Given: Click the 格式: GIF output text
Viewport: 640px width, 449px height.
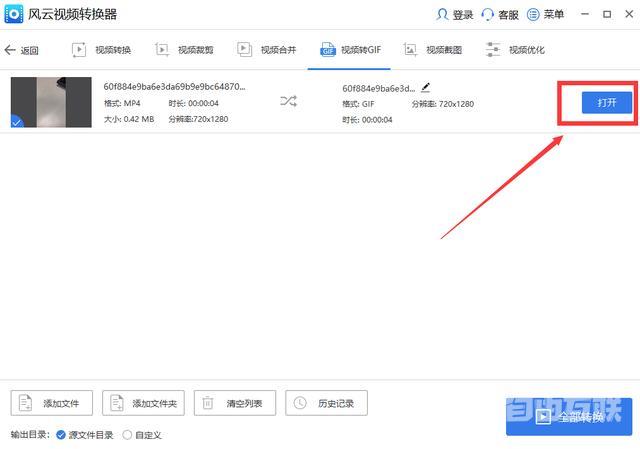Looking at the screenshot, I should (358, 104).
